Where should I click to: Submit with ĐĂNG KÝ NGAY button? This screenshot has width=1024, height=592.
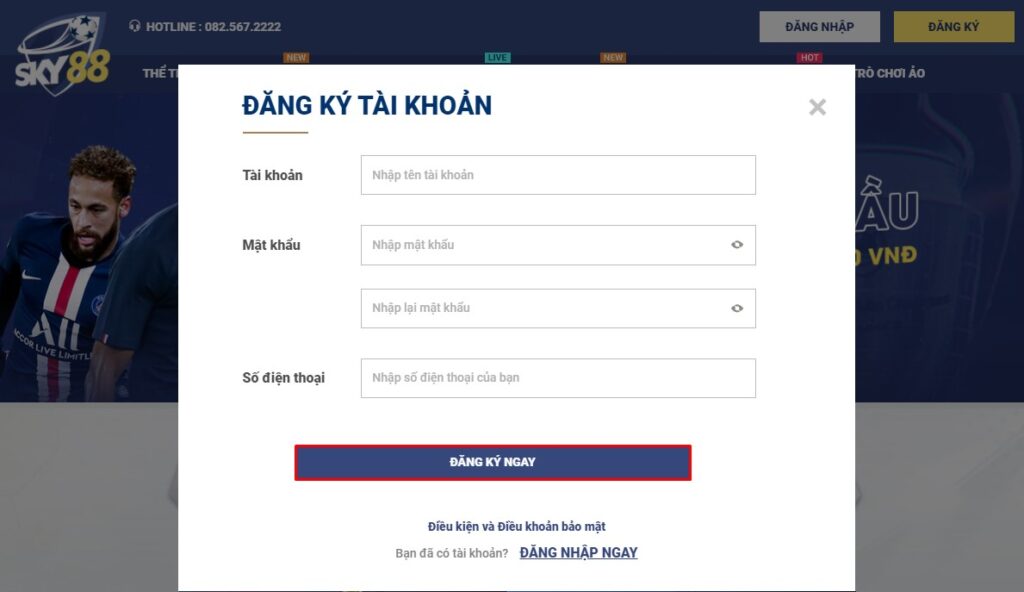[493, 463]
